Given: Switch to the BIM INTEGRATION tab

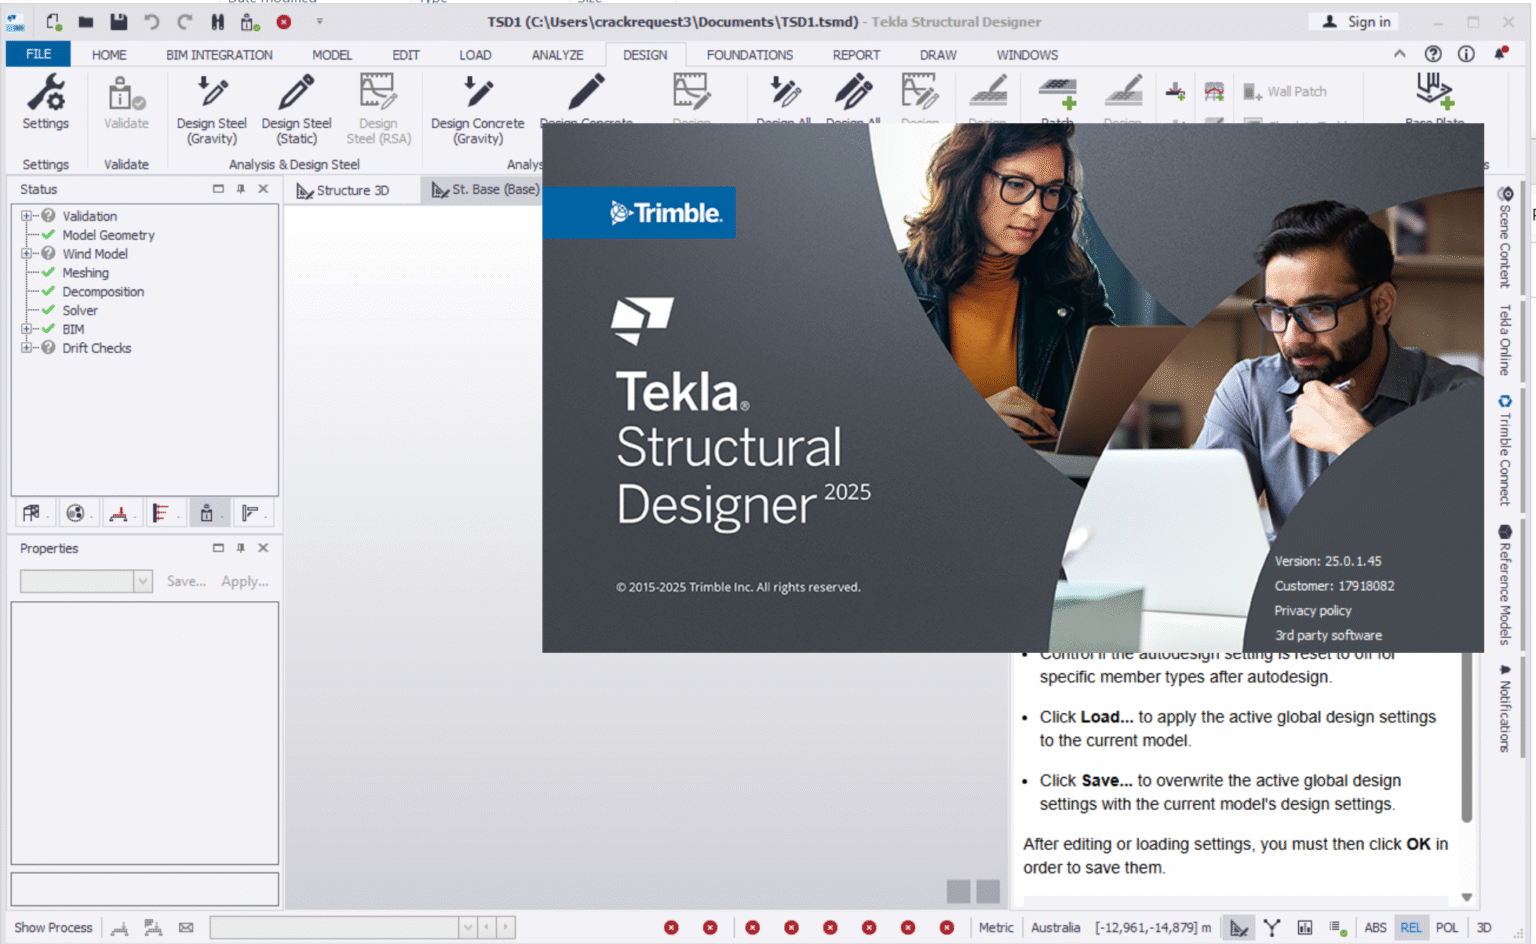Looking at the screenshot, I should (219, 55).
